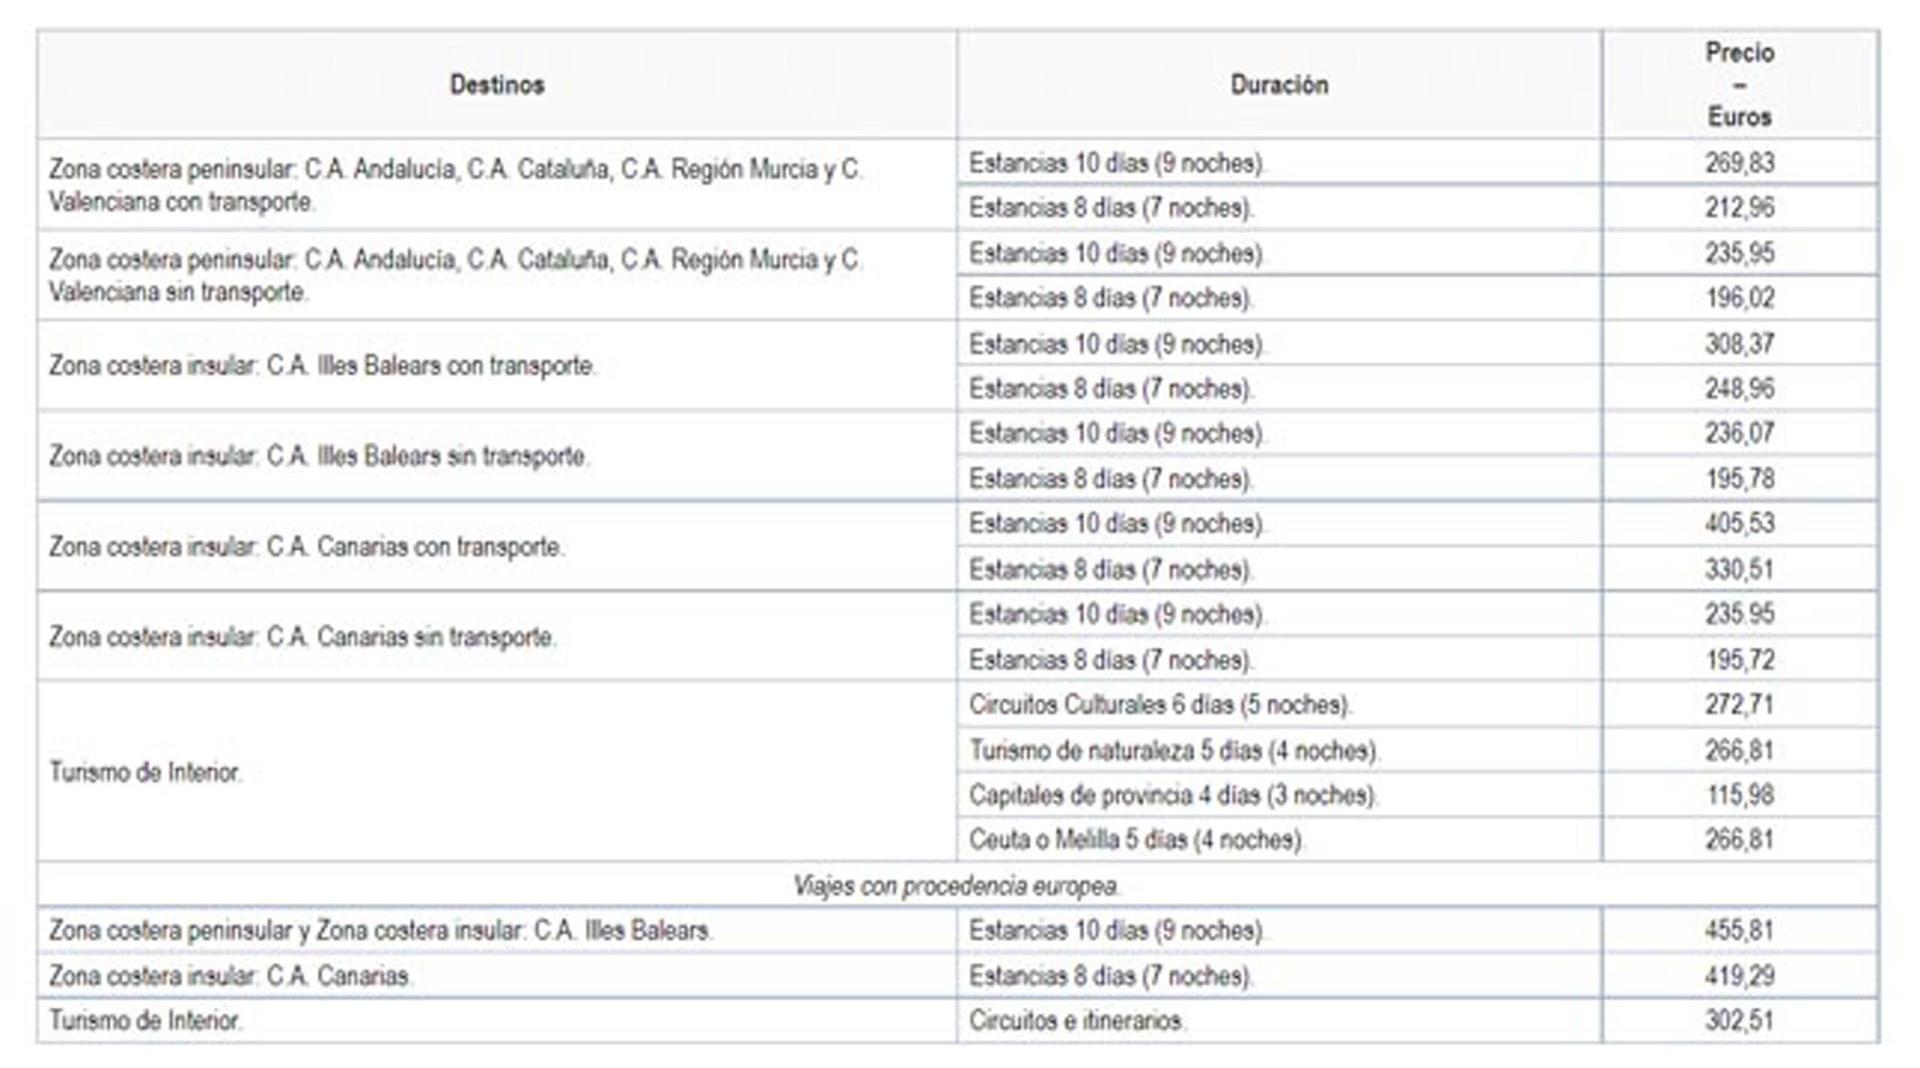Select the Illes Balears sin transporte destination
Screen dimensions: 1920x1068
pos(497,456)
